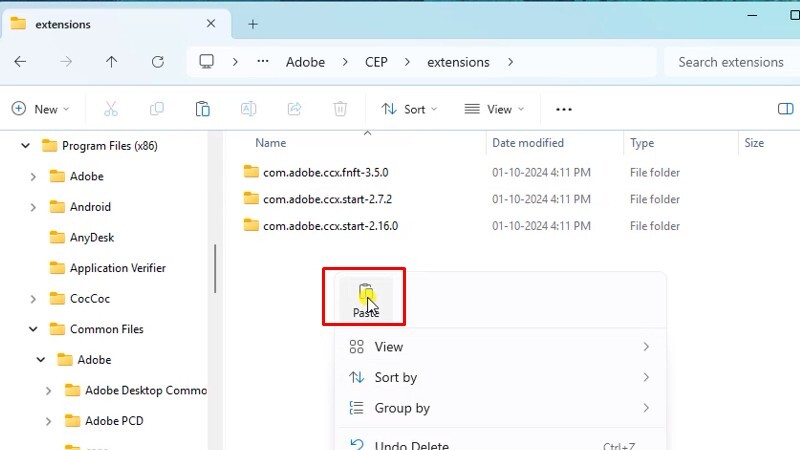Click the Copy icon in the toolbar
Image resolution: width=800 pixels, height=450 pixels.
(157, 109)
